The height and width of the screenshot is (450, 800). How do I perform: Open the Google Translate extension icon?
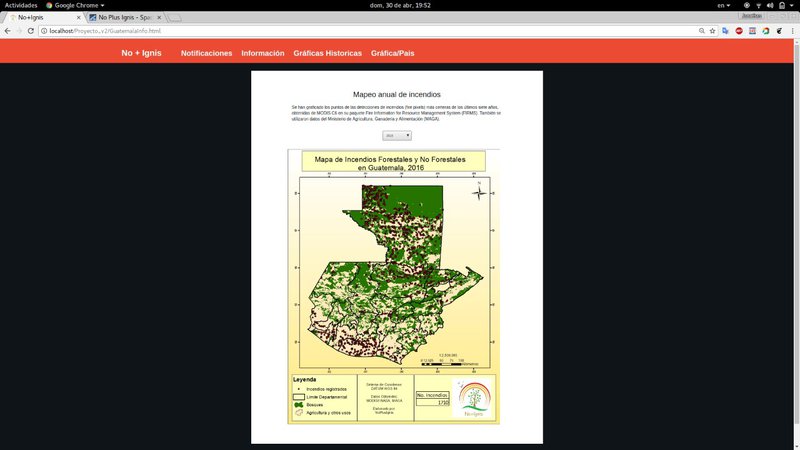pyautogui.click(x=725, y=31)
